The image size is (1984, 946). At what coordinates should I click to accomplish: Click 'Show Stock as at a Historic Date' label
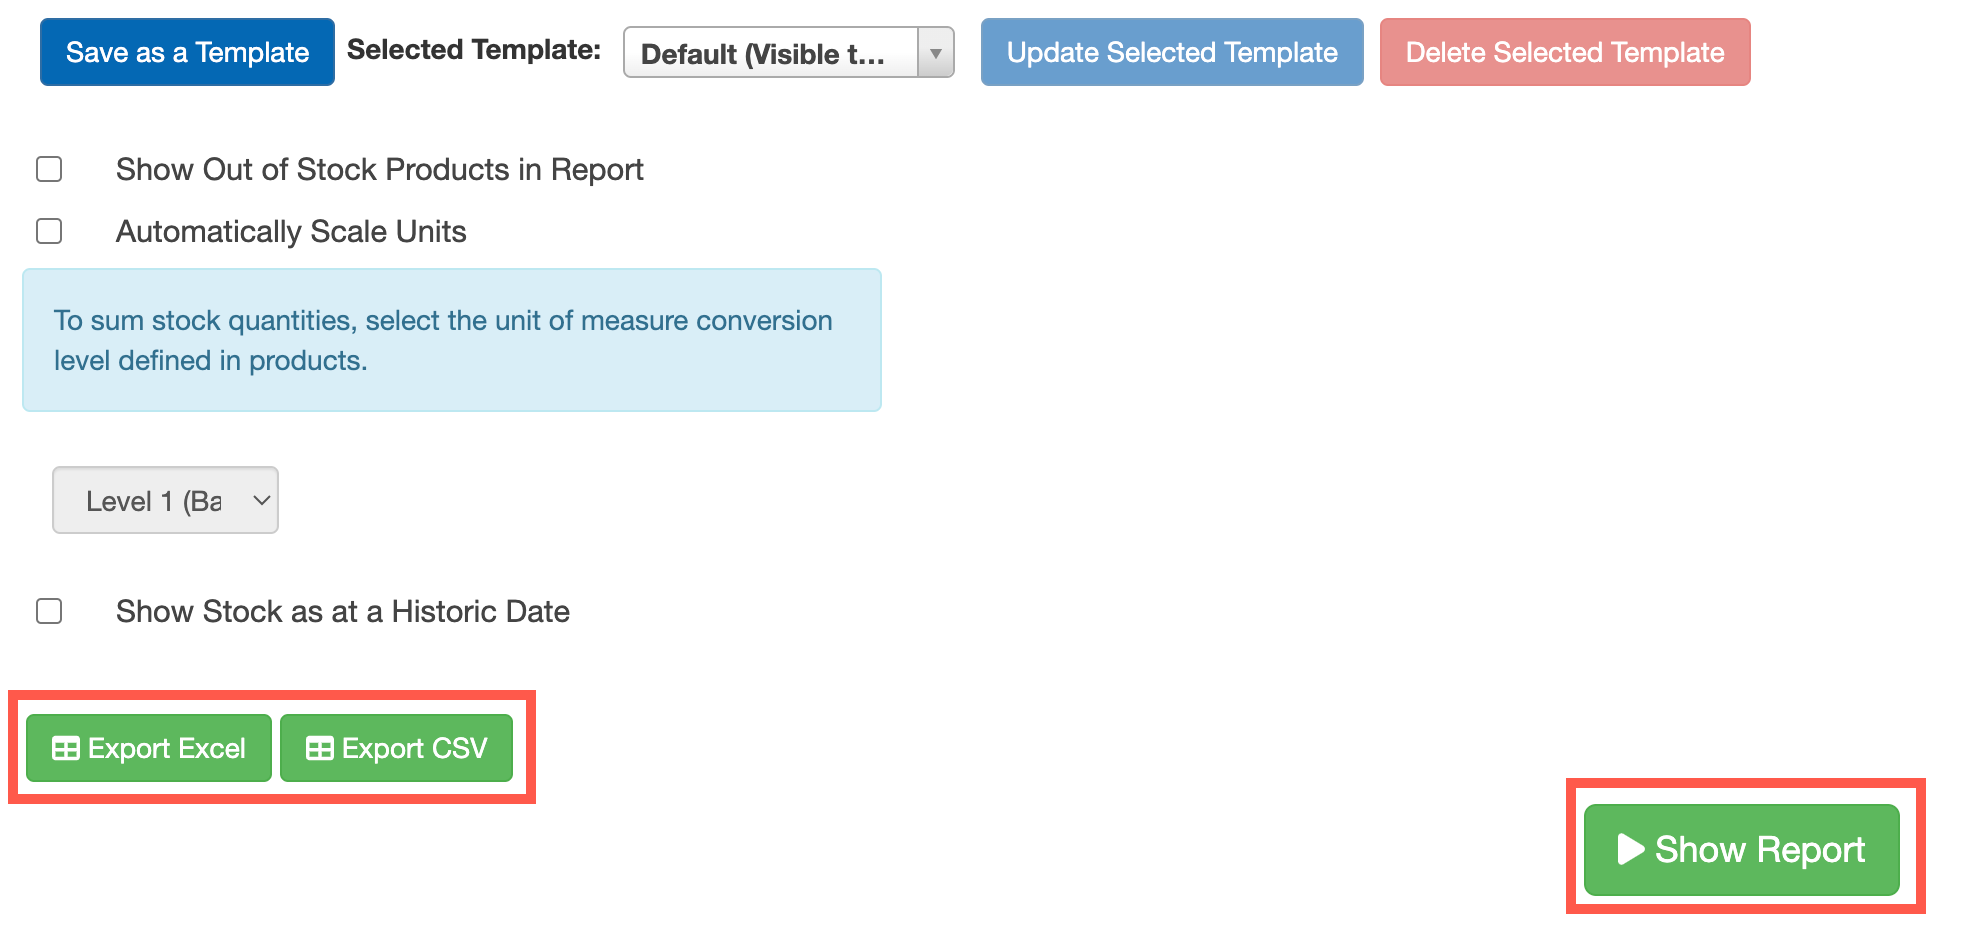tap(343, 611)
